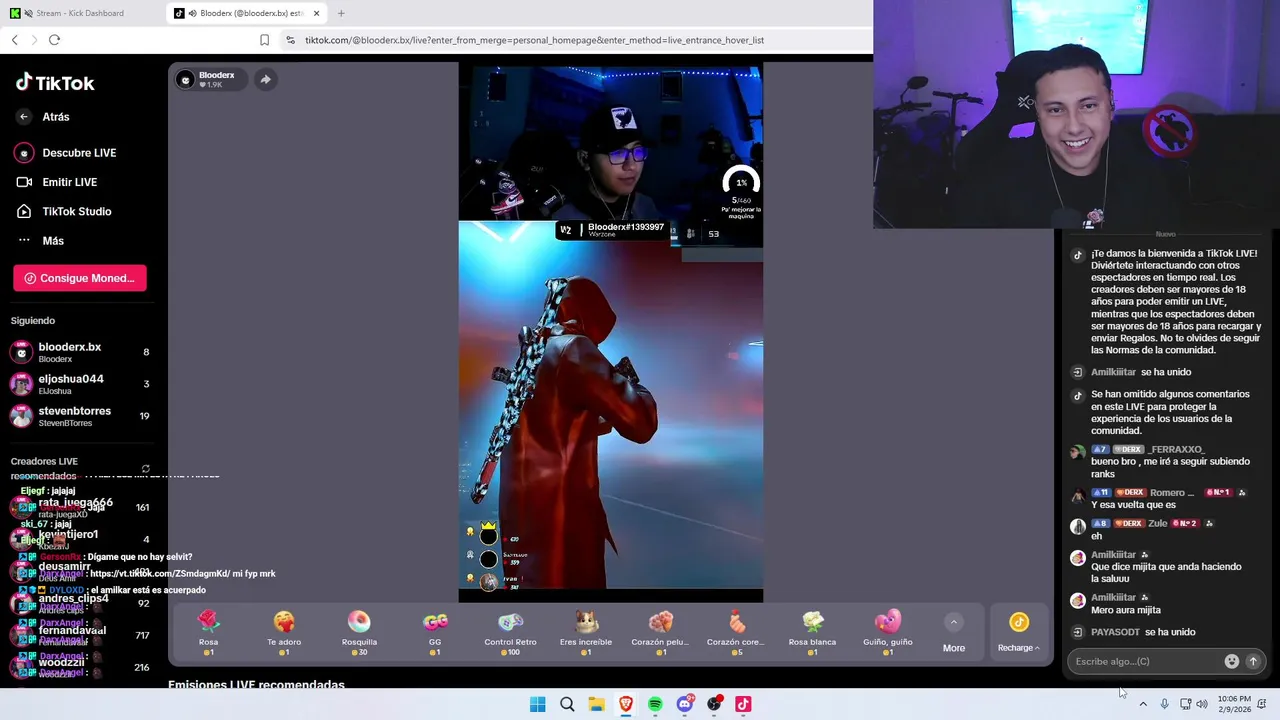
Task: Click Amilkiitar's comment 'Mero aura mijita'
Action: tap(1125, 610)
